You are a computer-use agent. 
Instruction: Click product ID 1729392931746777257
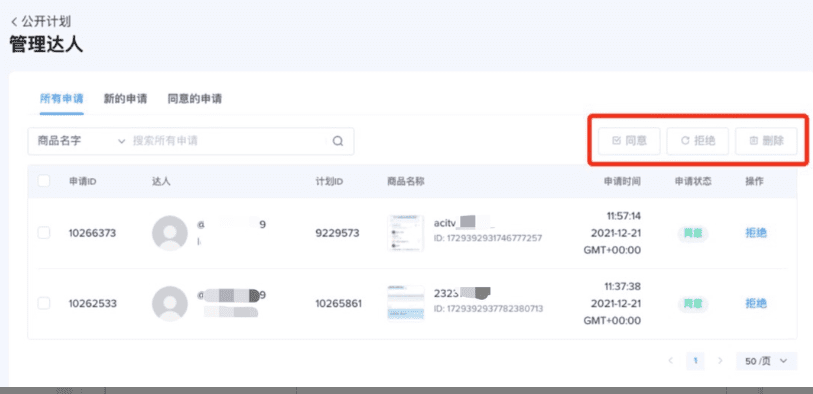pos(488,238)
